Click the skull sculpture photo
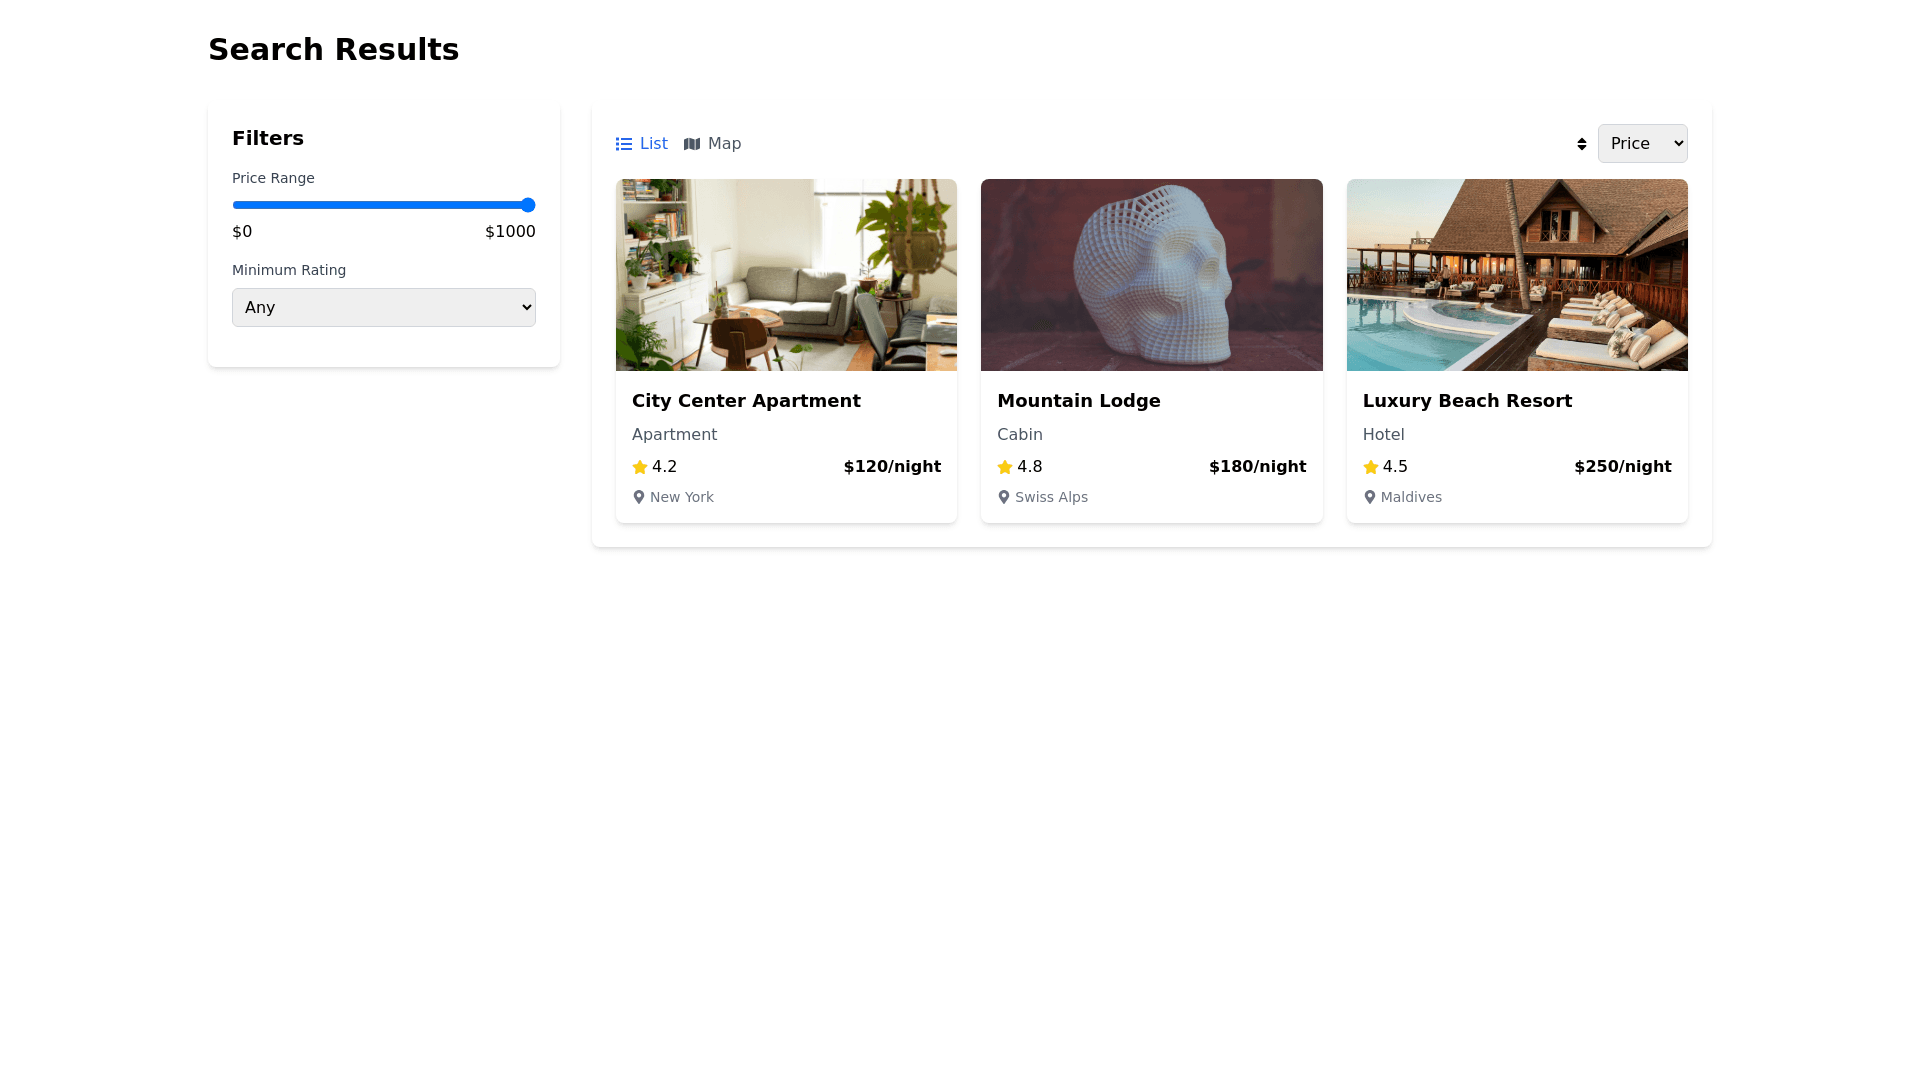Image resolution: width=1920 pixels, height=1080 pixels. coord(1151,275)
